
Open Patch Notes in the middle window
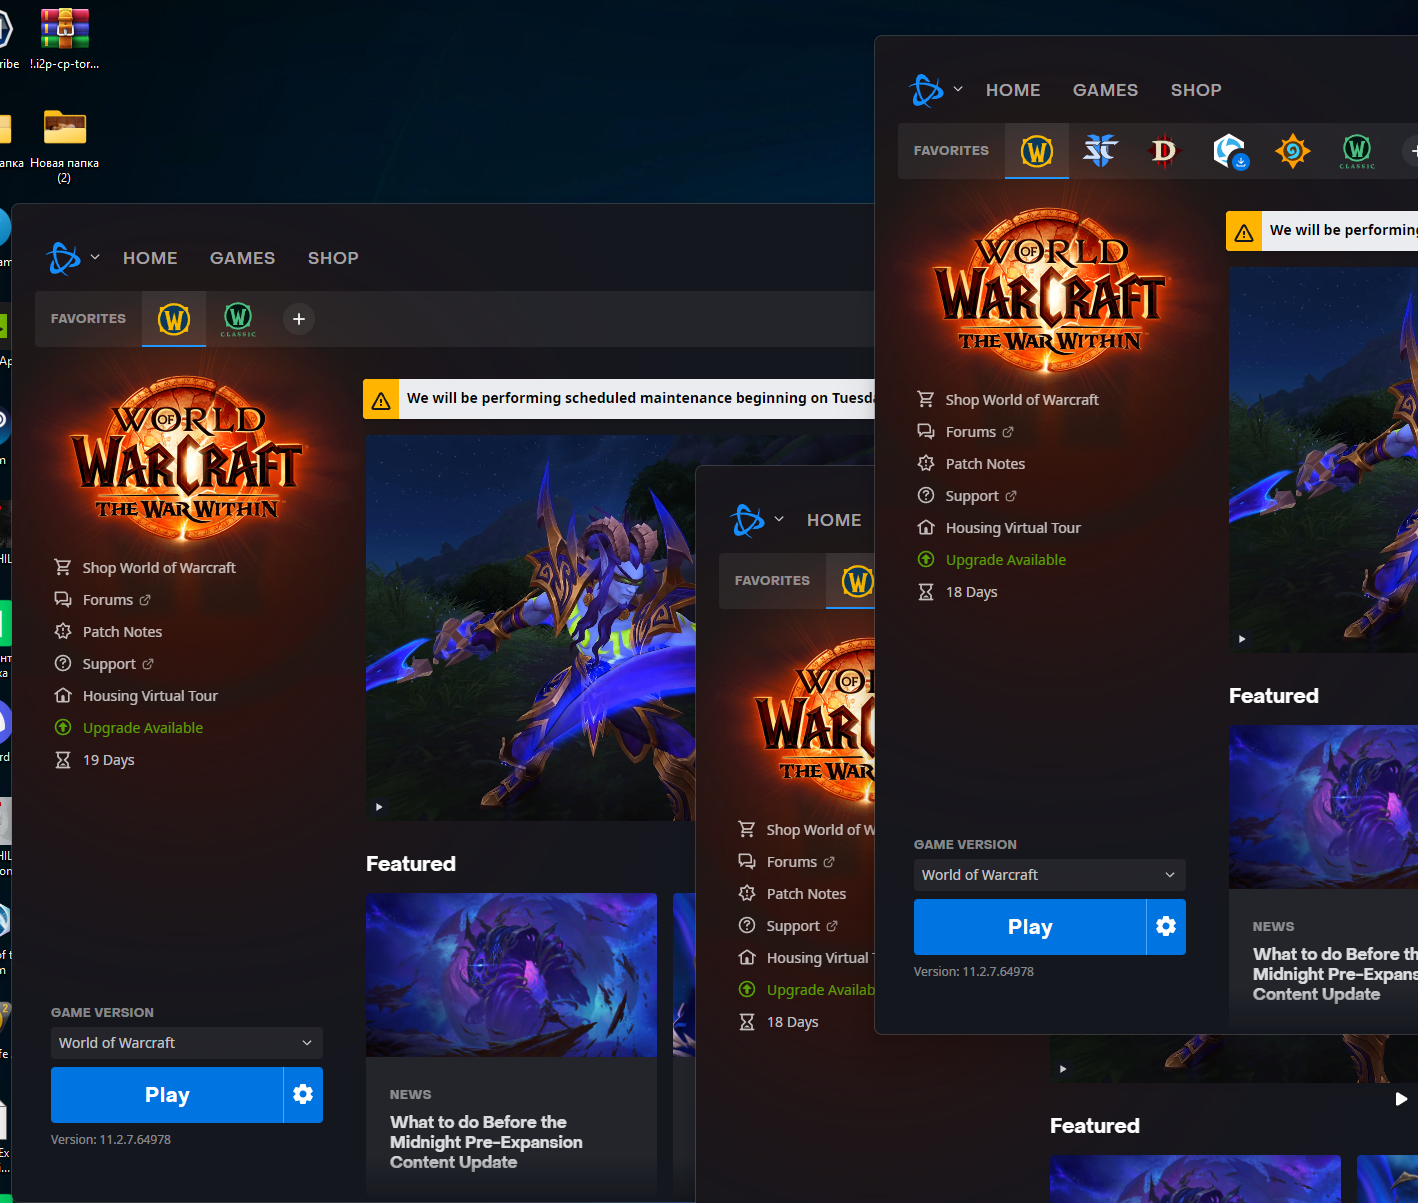point(792,894)
